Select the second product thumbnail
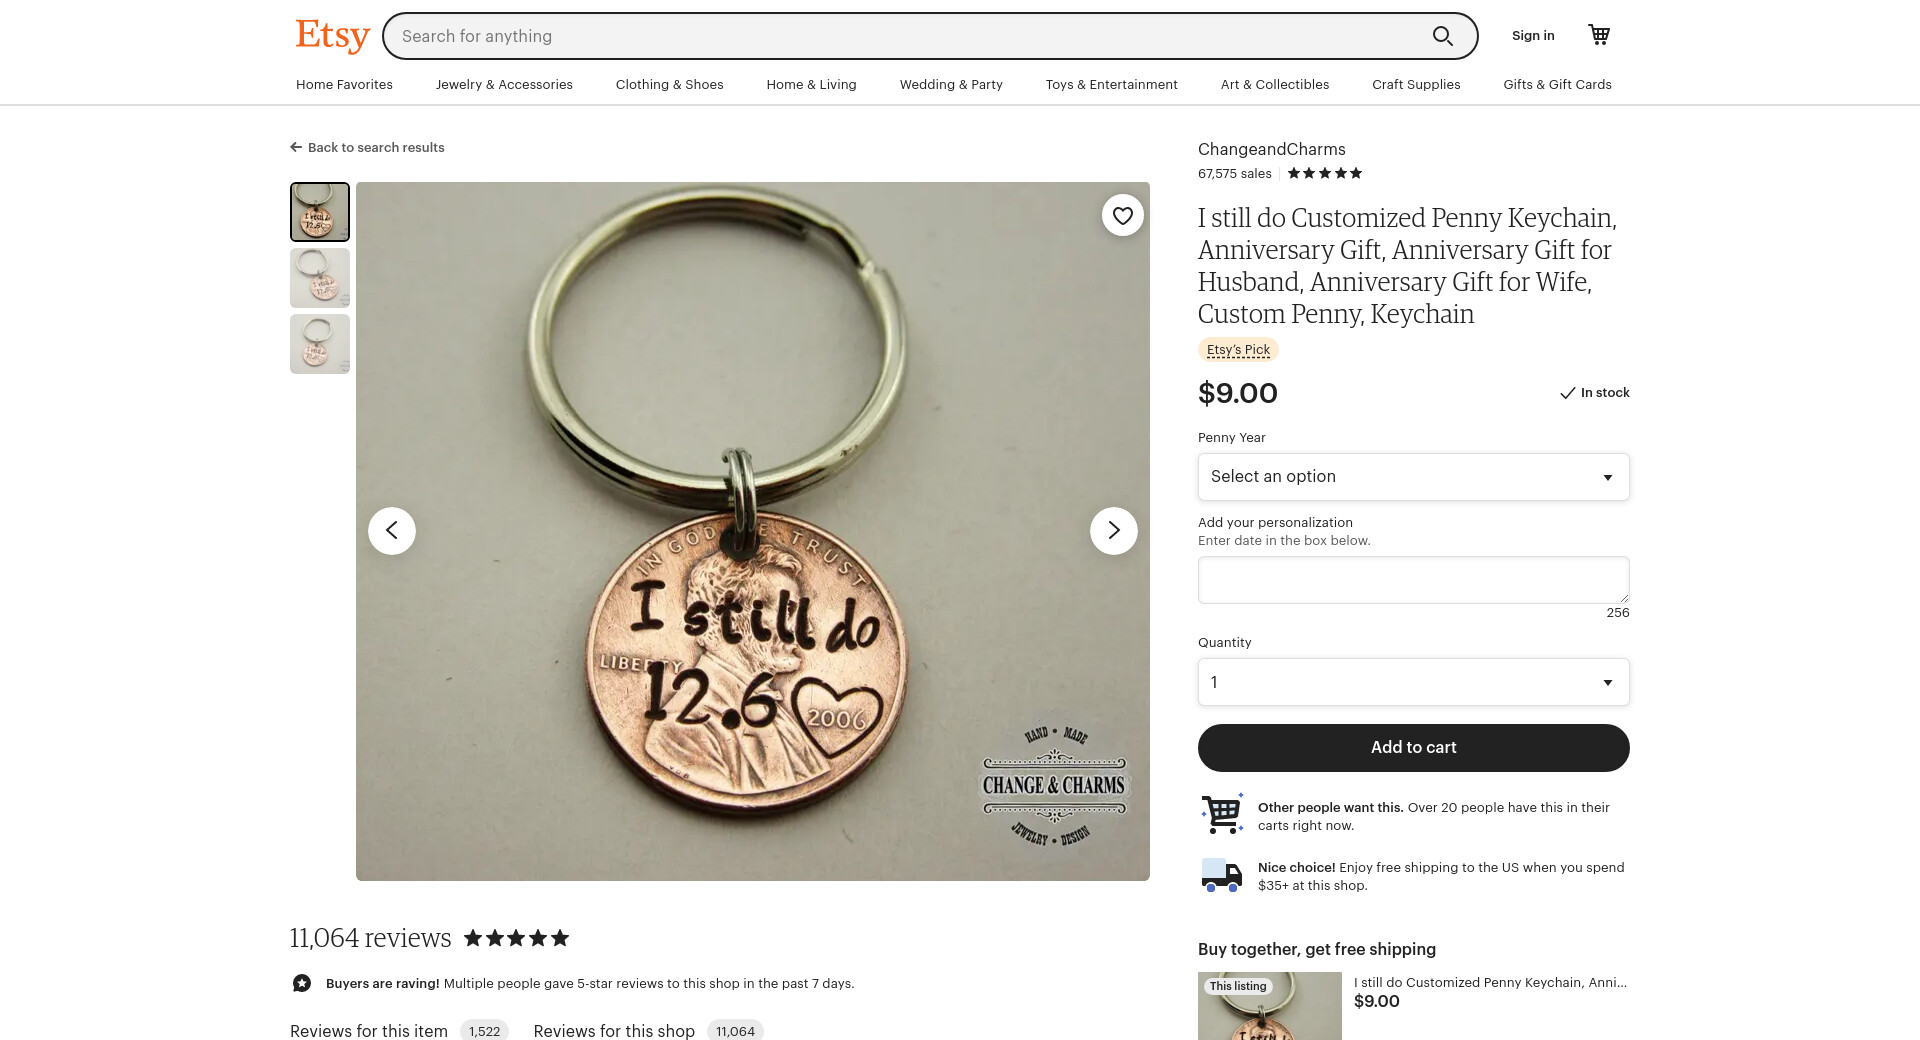The width and height of the screenshot is (1920, 1040). pyautogui.click(x=320, y=278)
